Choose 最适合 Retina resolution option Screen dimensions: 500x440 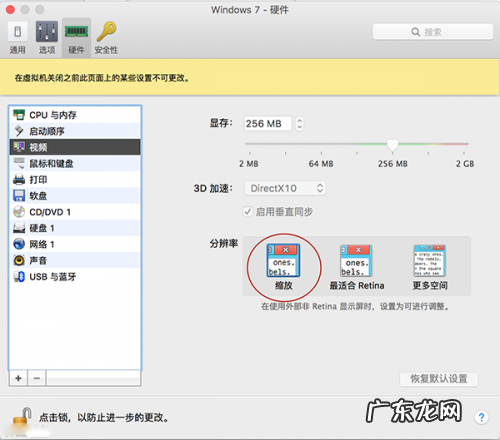pos(357,267)
